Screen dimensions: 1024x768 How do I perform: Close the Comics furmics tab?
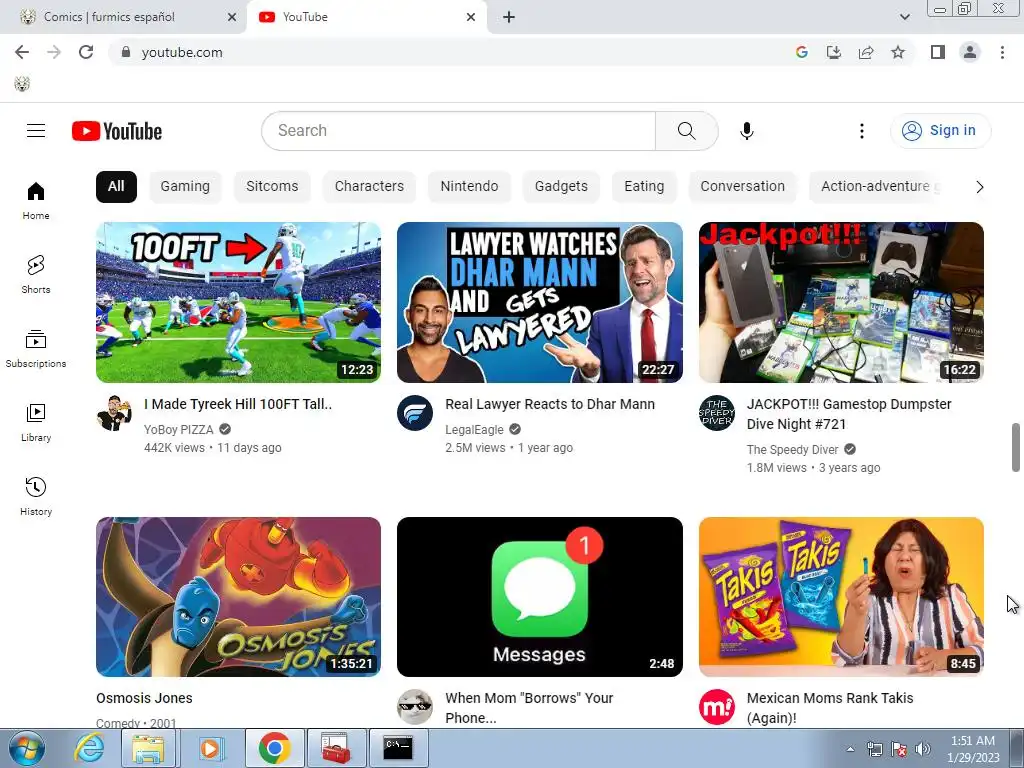click(x=232, y=18)
